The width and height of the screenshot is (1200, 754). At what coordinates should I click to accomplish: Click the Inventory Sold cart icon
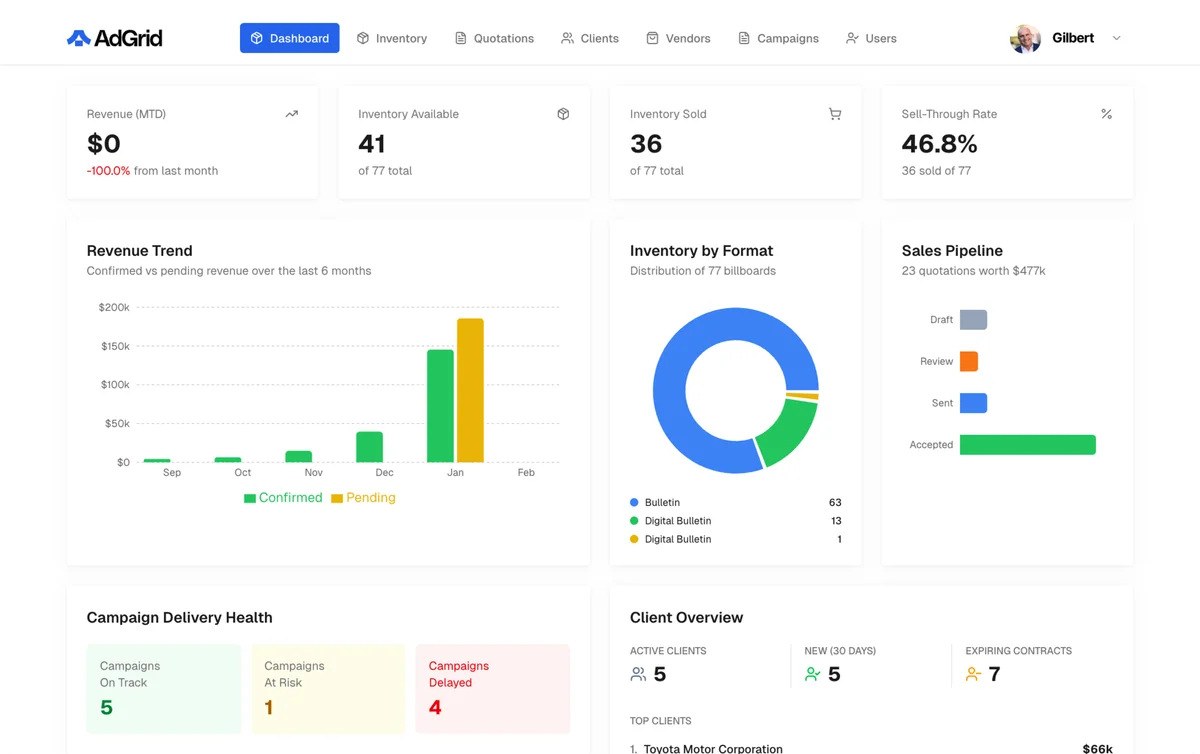(835, 114)
